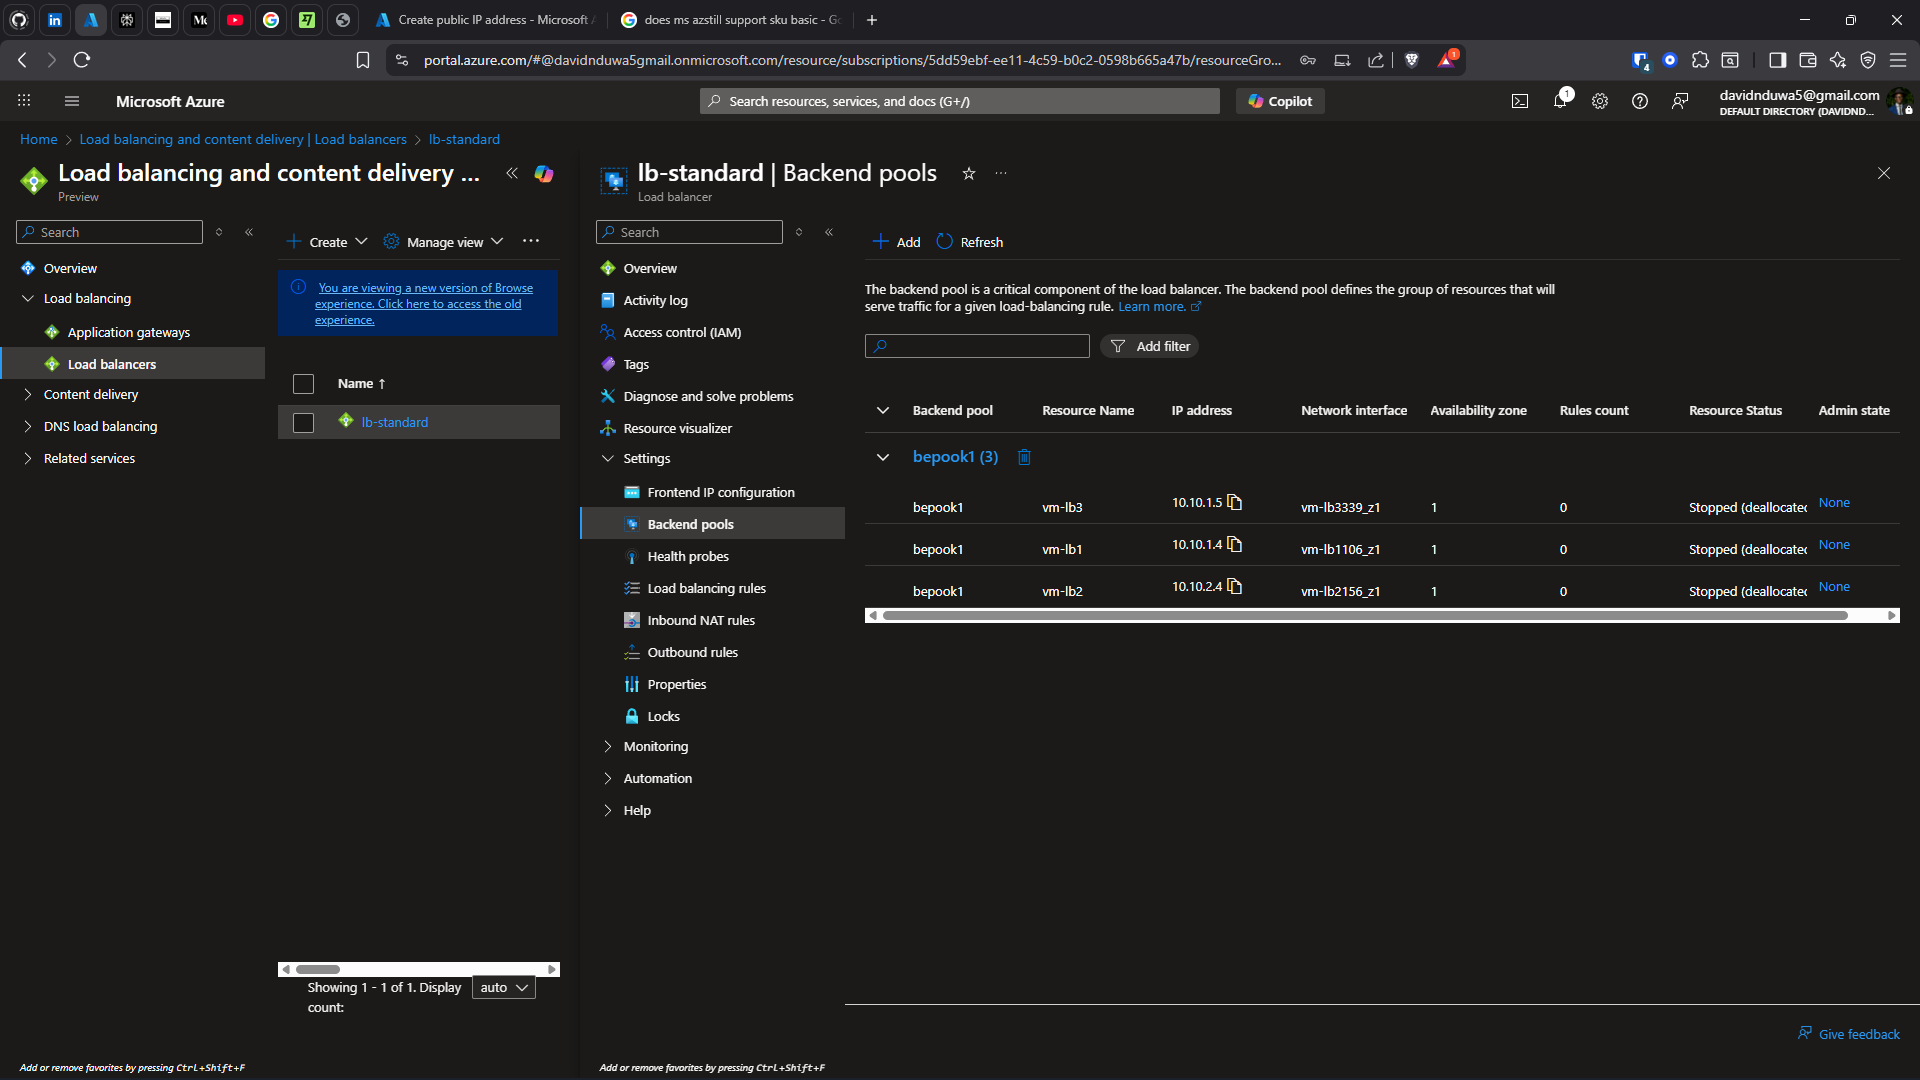This screenshot has width=1920, height=1080.
Task: Bookmark this page in the browser
Action: coord(363,60)
